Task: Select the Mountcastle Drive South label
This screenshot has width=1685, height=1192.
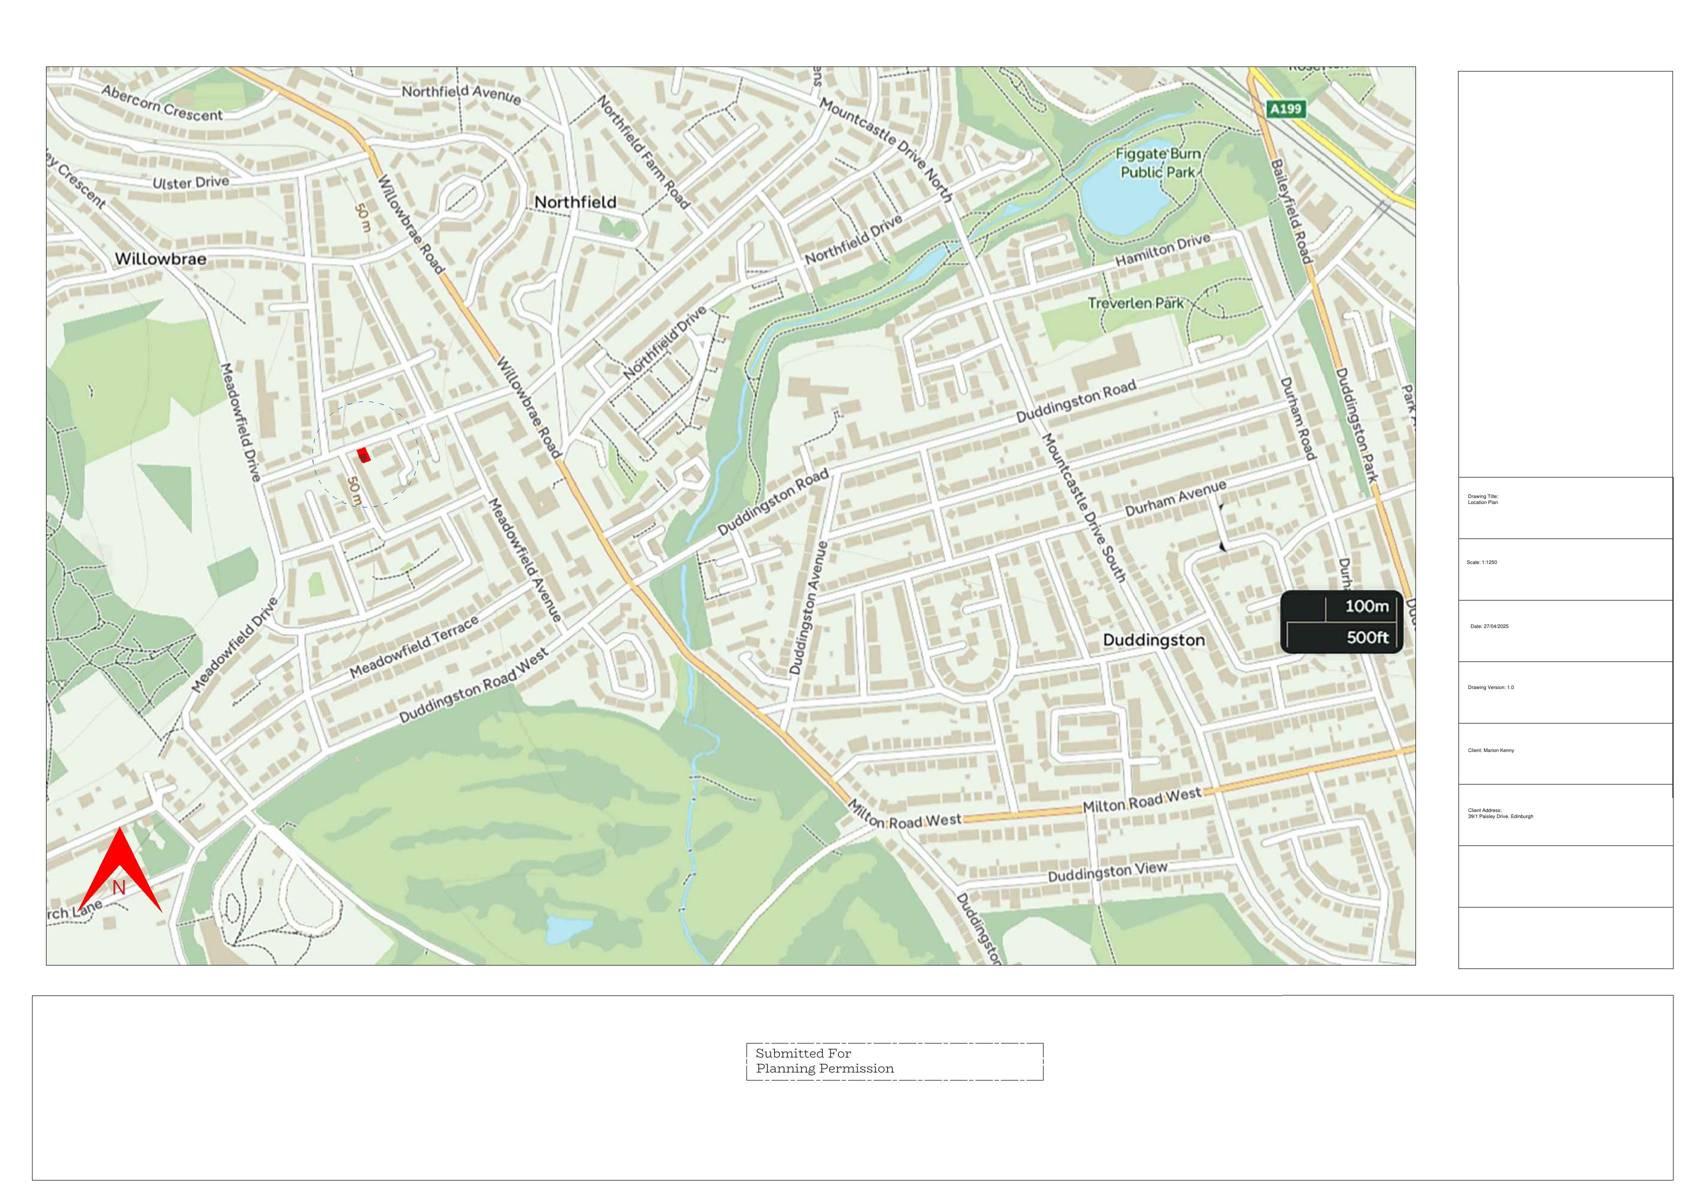Action: pos(1084,508)
